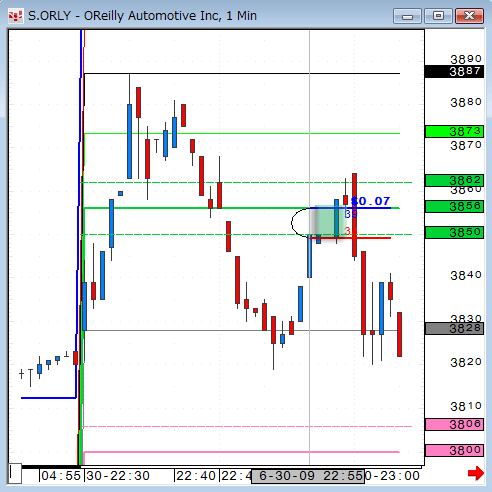Click the red arrow icon at bottom right
The image size is (492, 492).
point(476,473)
